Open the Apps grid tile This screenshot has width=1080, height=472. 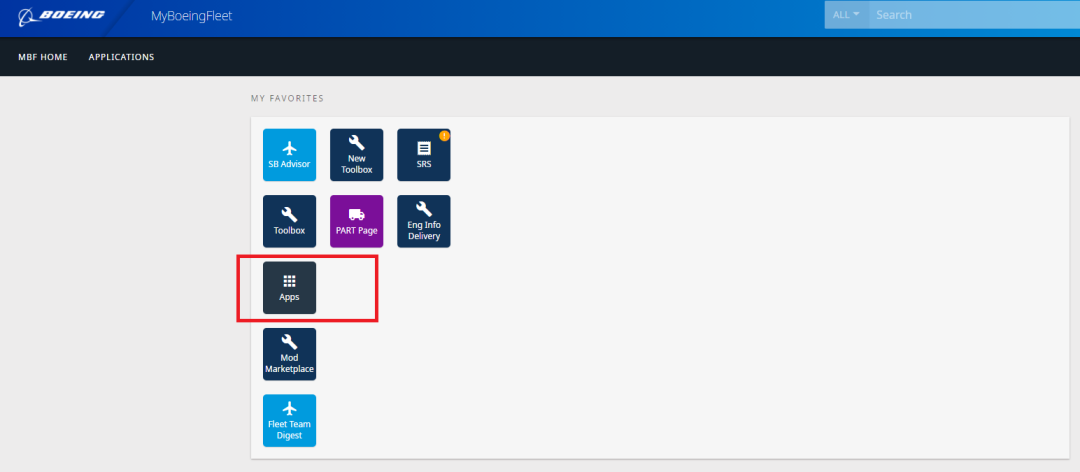point(289,288)
